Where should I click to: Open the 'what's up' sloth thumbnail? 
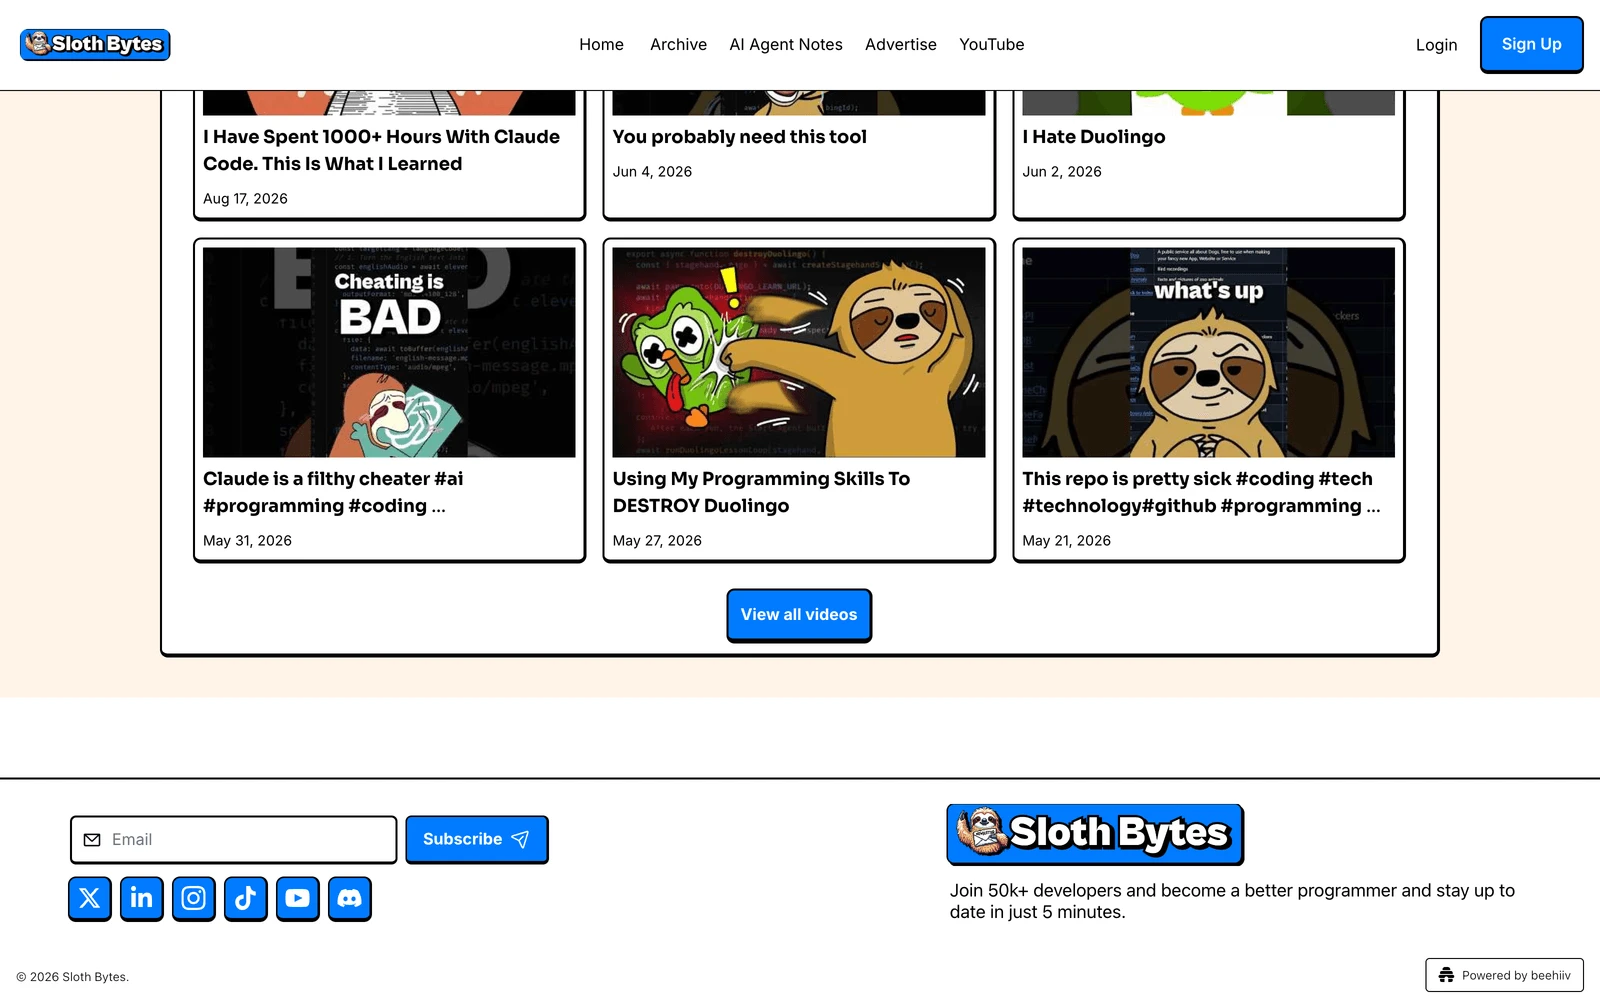[1208, 352]
